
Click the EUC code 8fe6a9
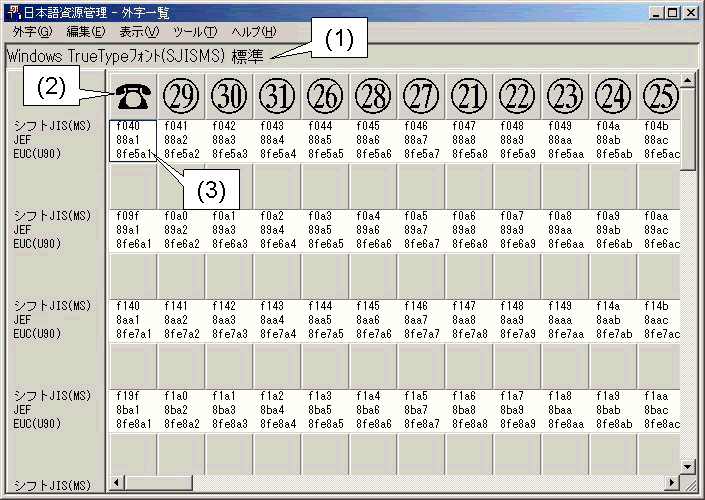518,244
